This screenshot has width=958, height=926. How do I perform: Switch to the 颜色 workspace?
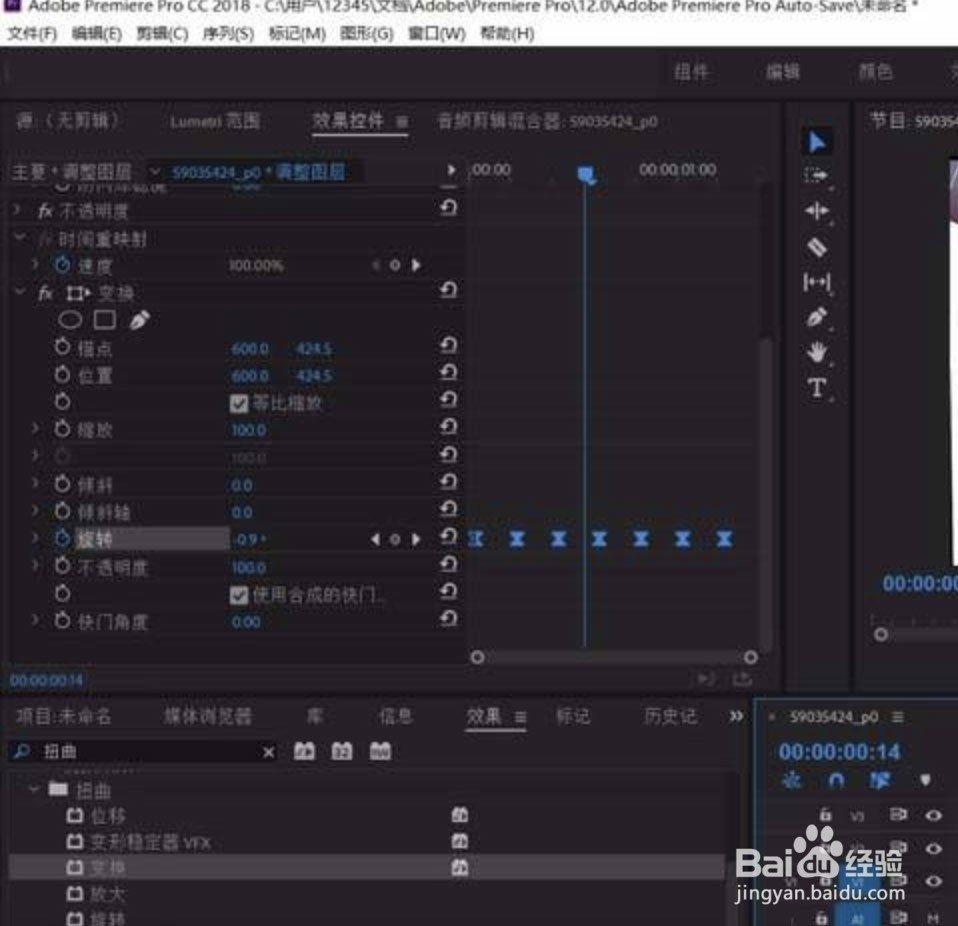coord(876,73)
